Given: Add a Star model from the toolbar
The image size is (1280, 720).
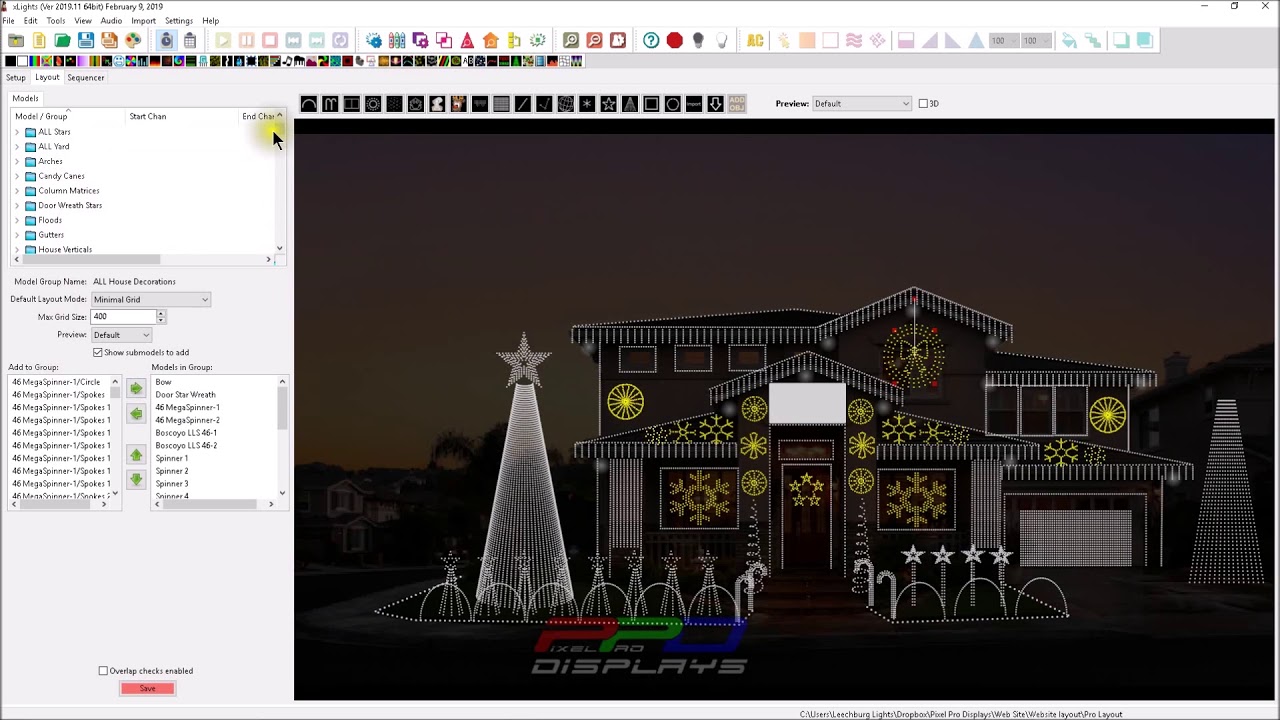Looking at the screenshot, I should click(x=608, y=104).
